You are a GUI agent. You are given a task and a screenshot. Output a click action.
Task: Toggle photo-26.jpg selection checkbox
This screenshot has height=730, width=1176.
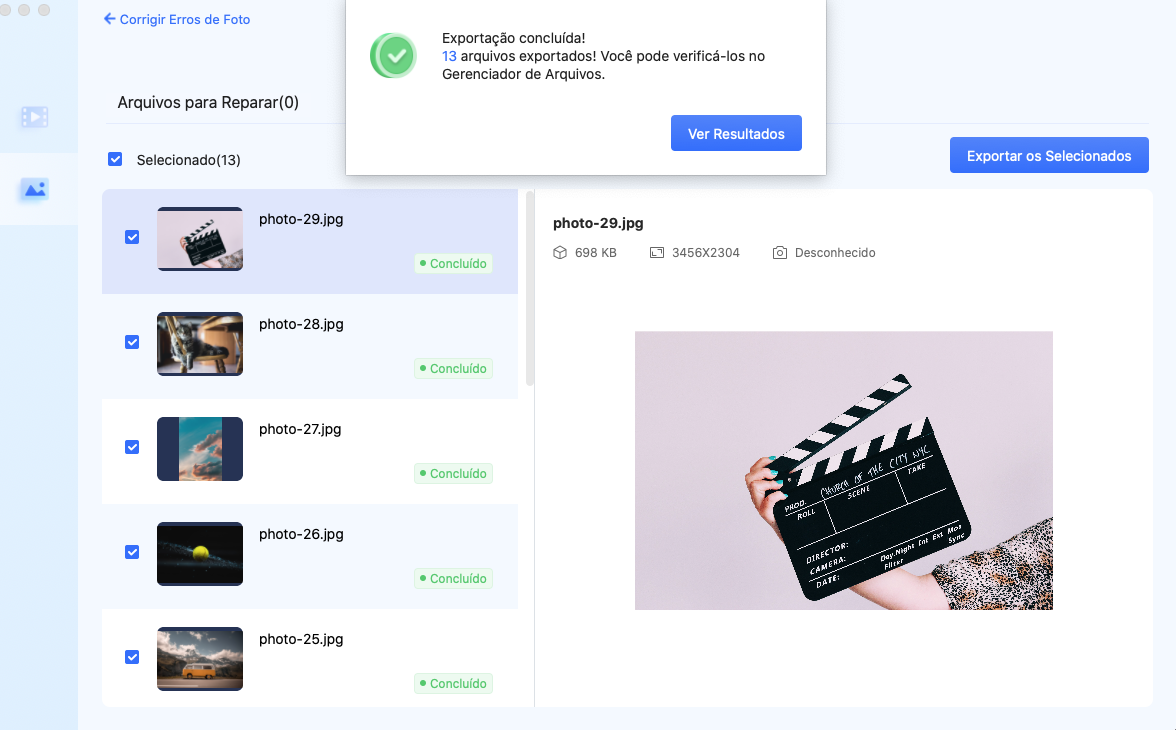tap(131, 552)
